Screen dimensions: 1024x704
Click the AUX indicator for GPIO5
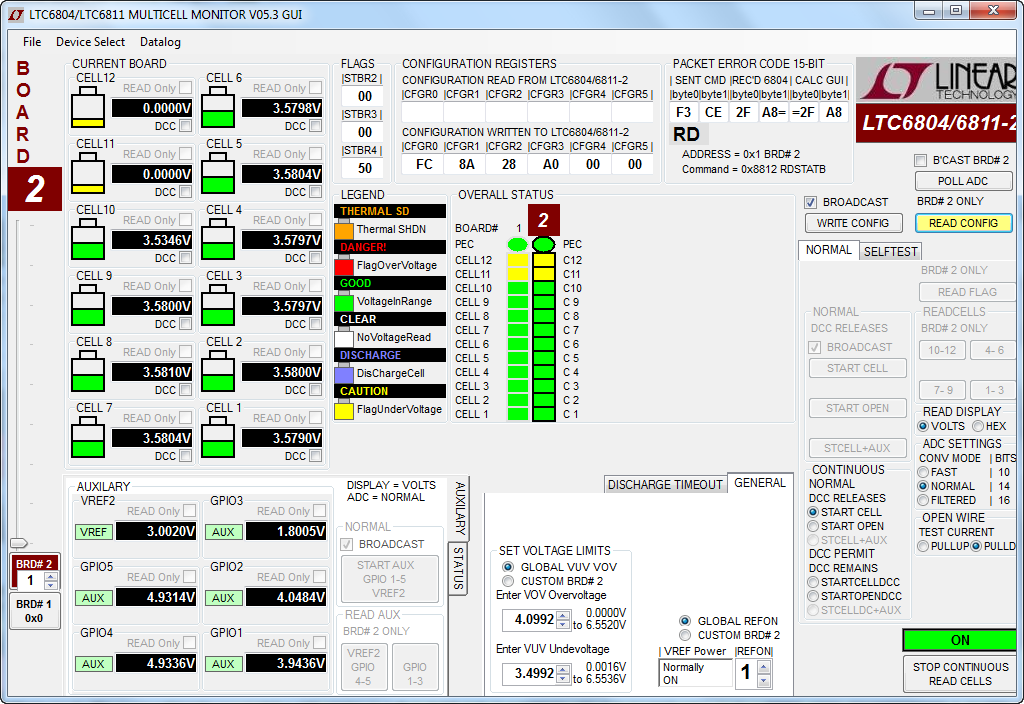pos(93,598)
